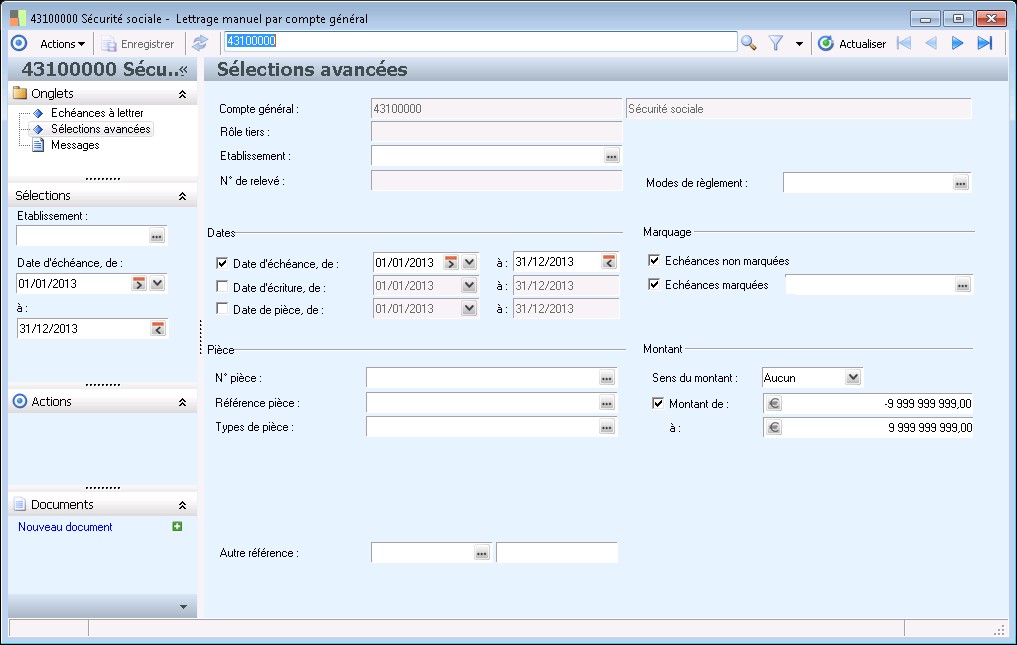Open the Date d'échéance start dropdown

[470, 262]
